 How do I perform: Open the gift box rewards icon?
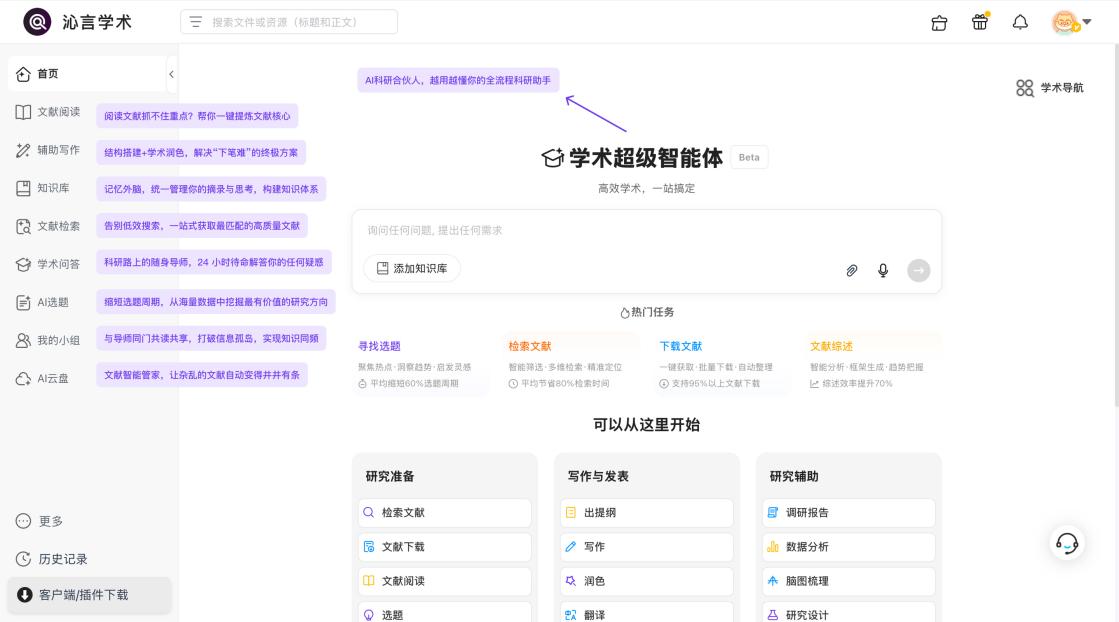pos(980,22)
